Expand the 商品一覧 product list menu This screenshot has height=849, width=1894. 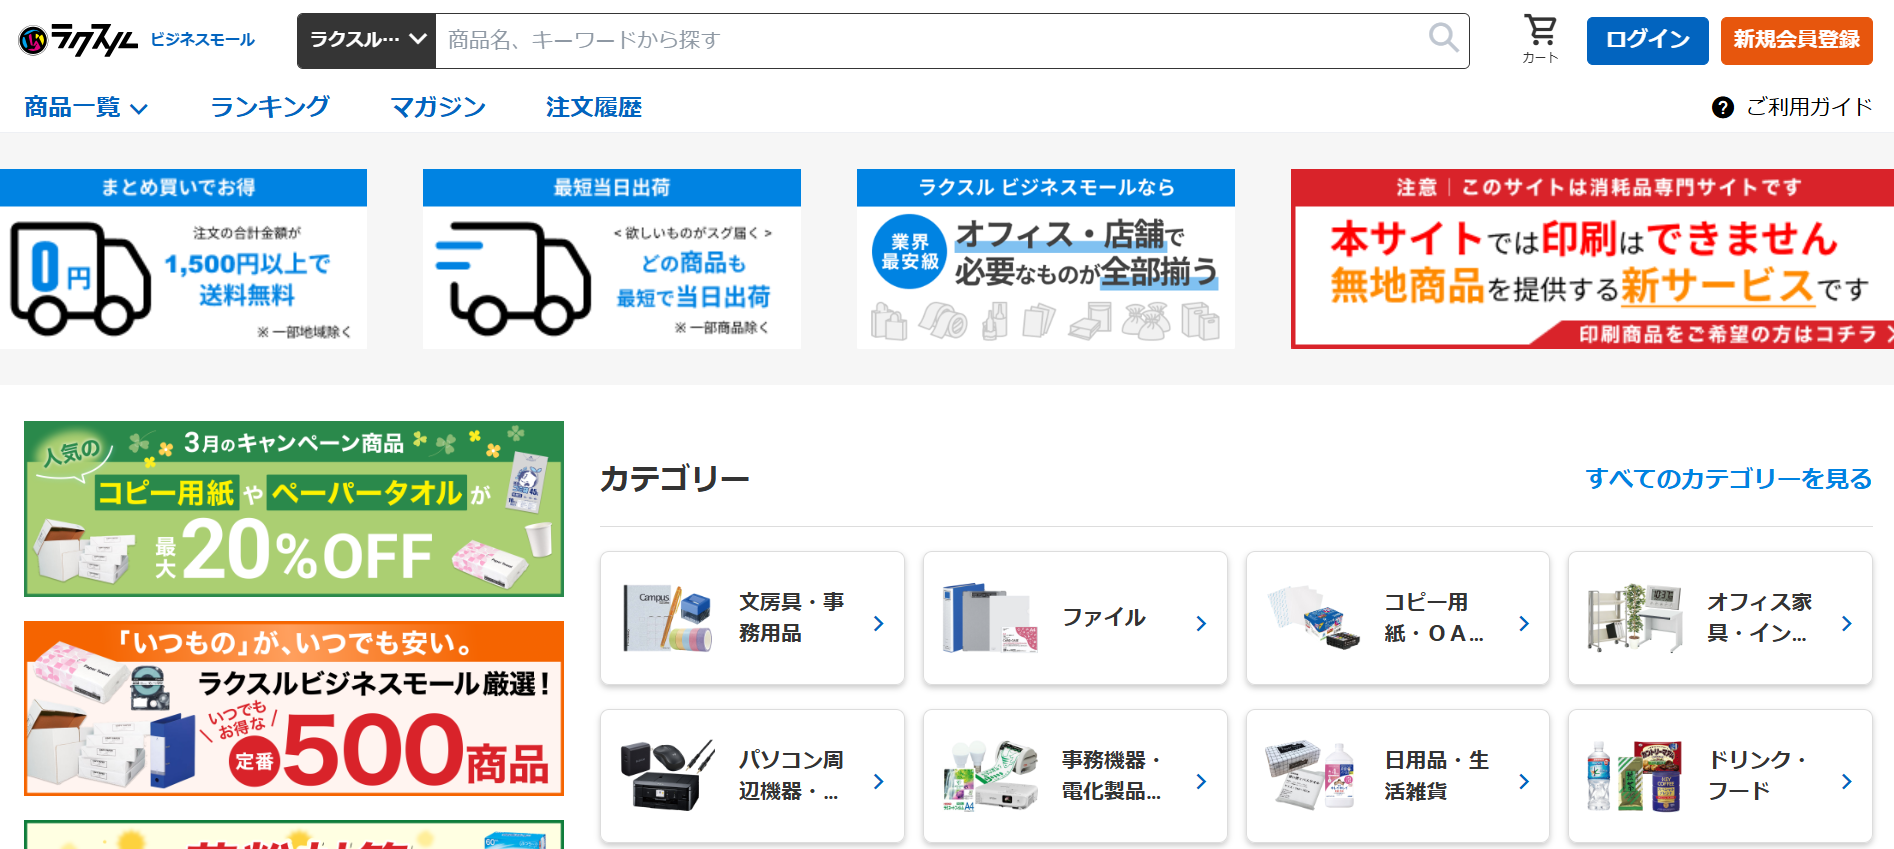(x=86, y=108)
